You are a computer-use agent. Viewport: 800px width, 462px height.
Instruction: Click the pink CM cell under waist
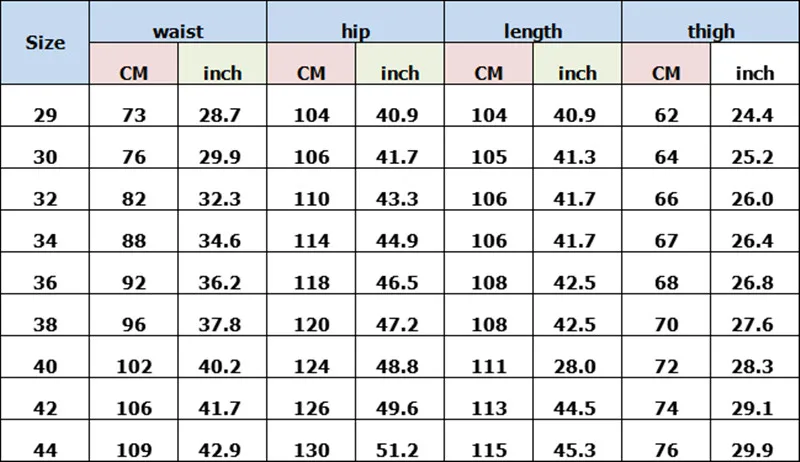[x=134, y=64]
